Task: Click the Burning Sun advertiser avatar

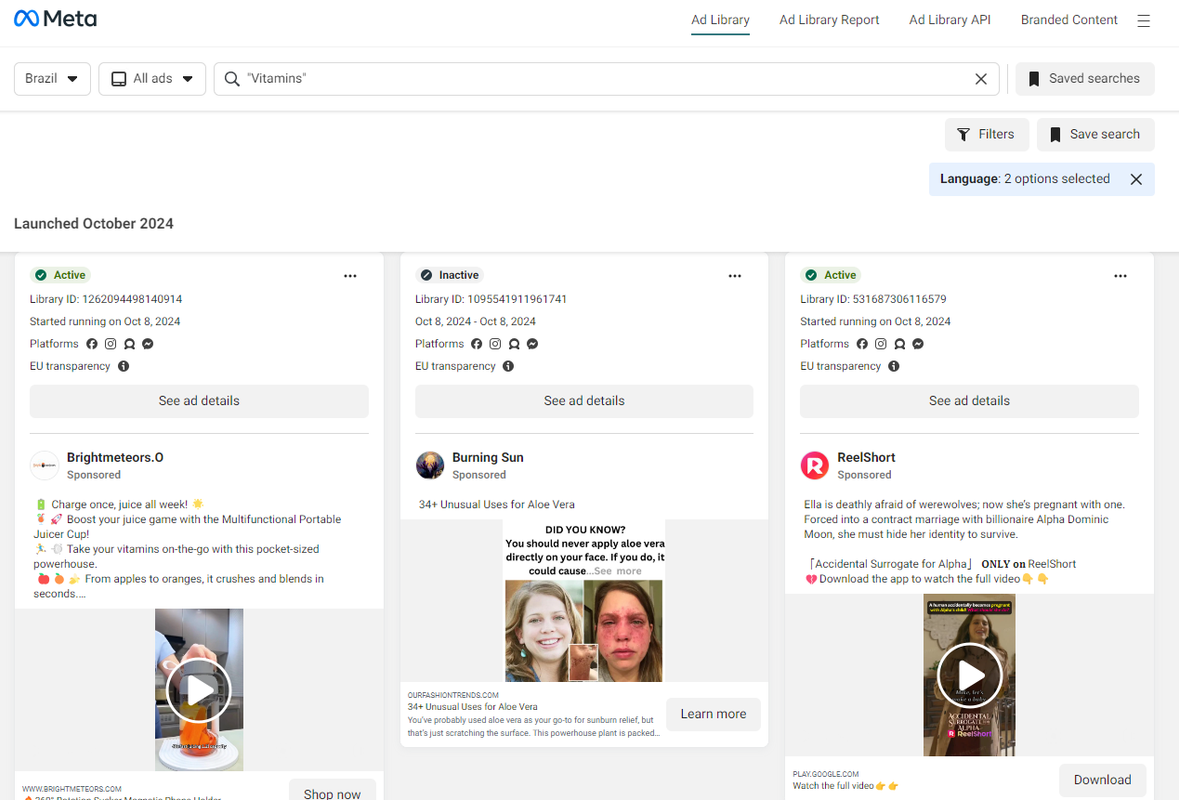Action: [x=430, y=465]
